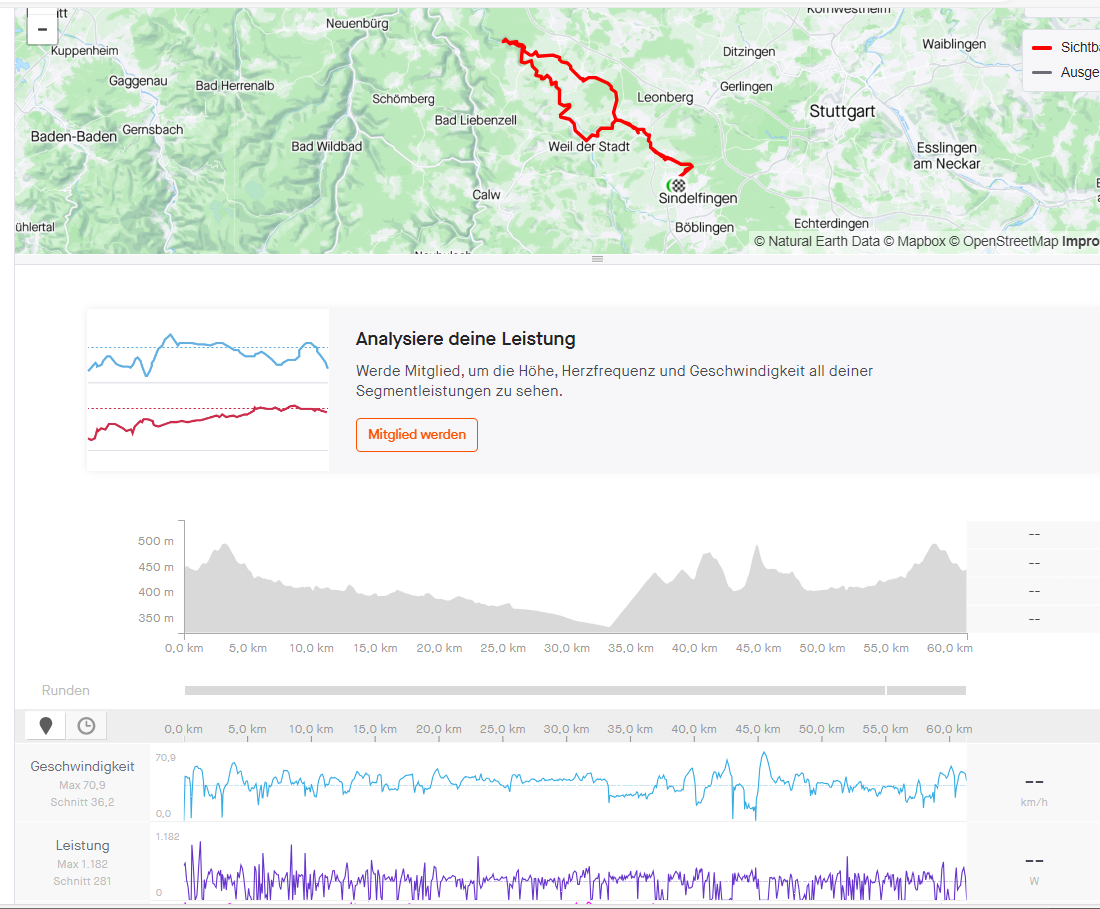Image resolution: width=1100 pixels, height=909 pixels.
Task: Click the Leistung row label
Action: click(82, 845)
